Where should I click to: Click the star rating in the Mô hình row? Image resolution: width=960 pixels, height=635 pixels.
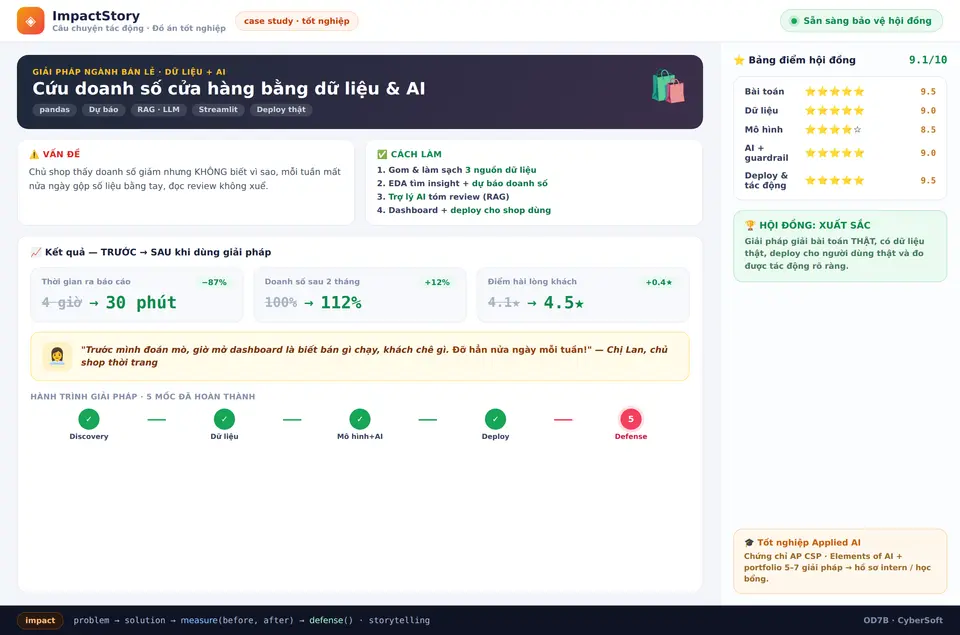point(834,130)
